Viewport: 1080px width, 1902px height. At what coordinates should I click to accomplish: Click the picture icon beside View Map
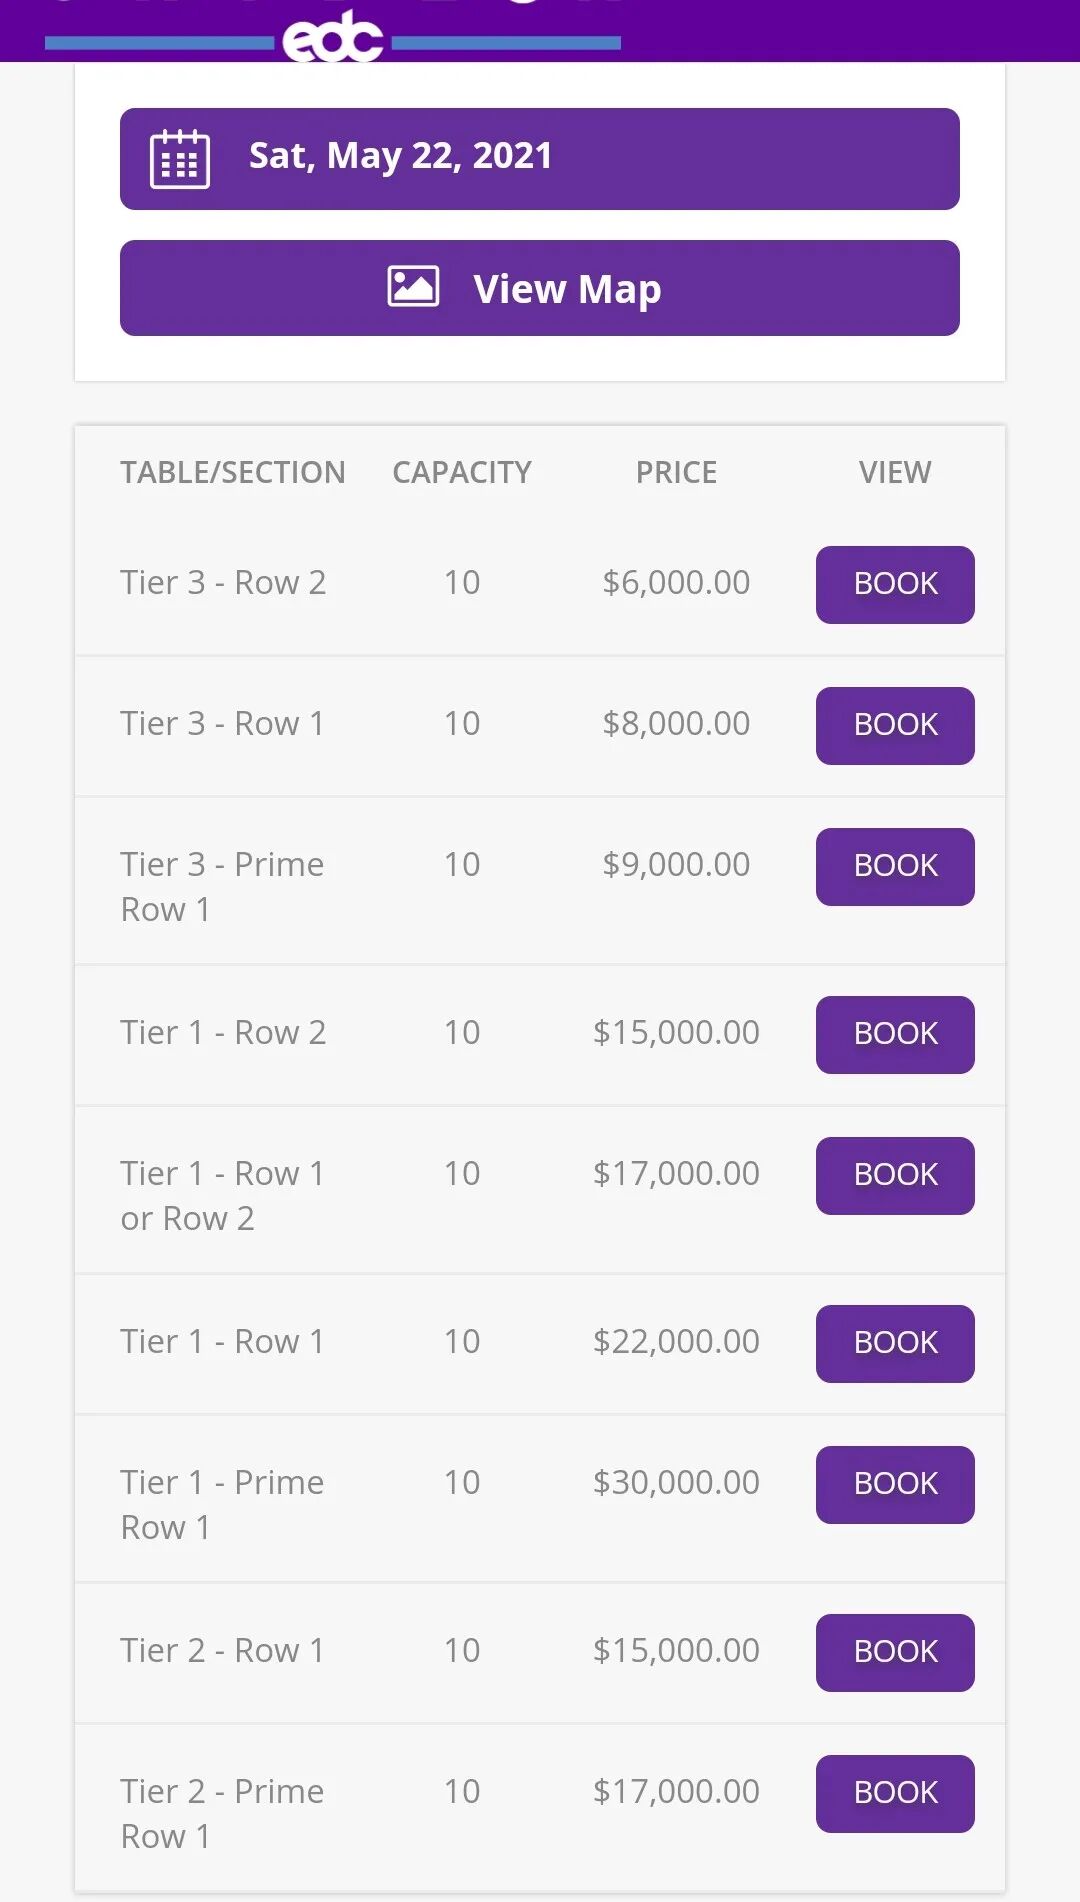413,287
